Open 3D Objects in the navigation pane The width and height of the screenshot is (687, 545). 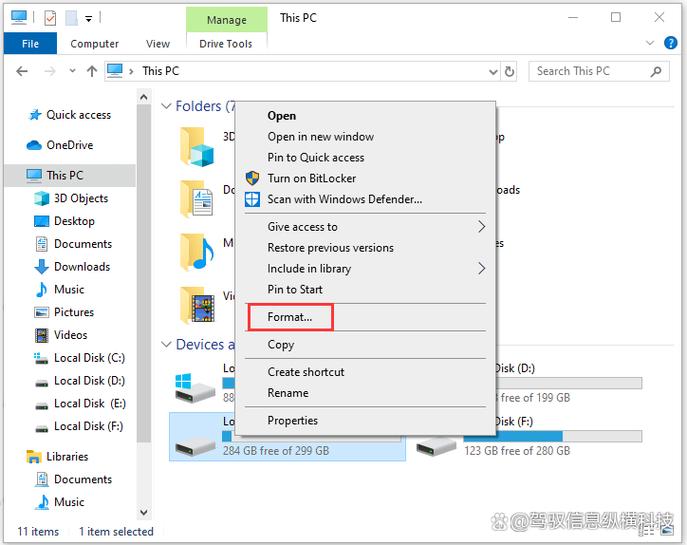pyautogui.click(x=71, y=198)
